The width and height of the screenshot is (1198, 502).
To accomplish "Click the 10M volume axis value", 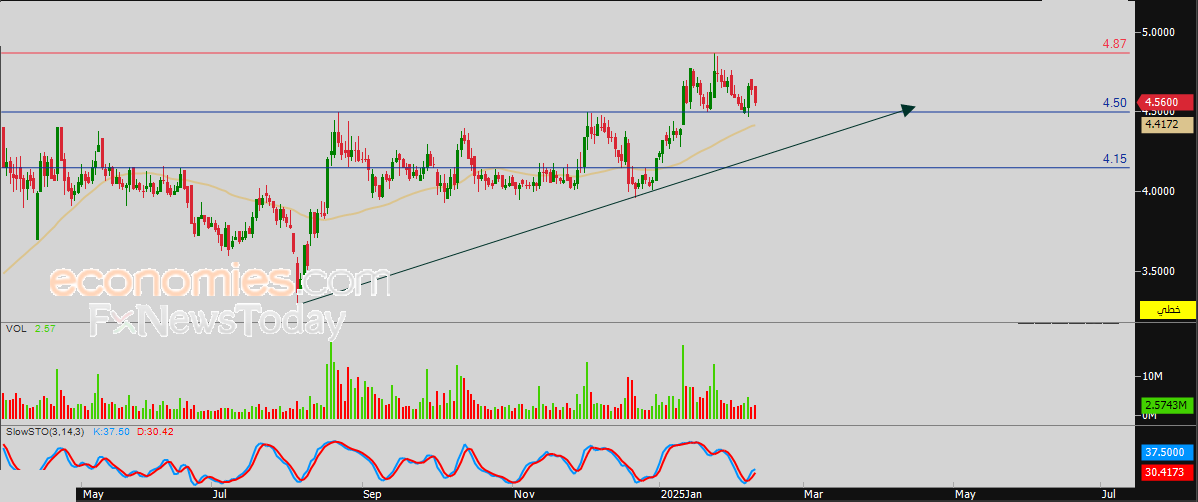I will pos(1152,377).
